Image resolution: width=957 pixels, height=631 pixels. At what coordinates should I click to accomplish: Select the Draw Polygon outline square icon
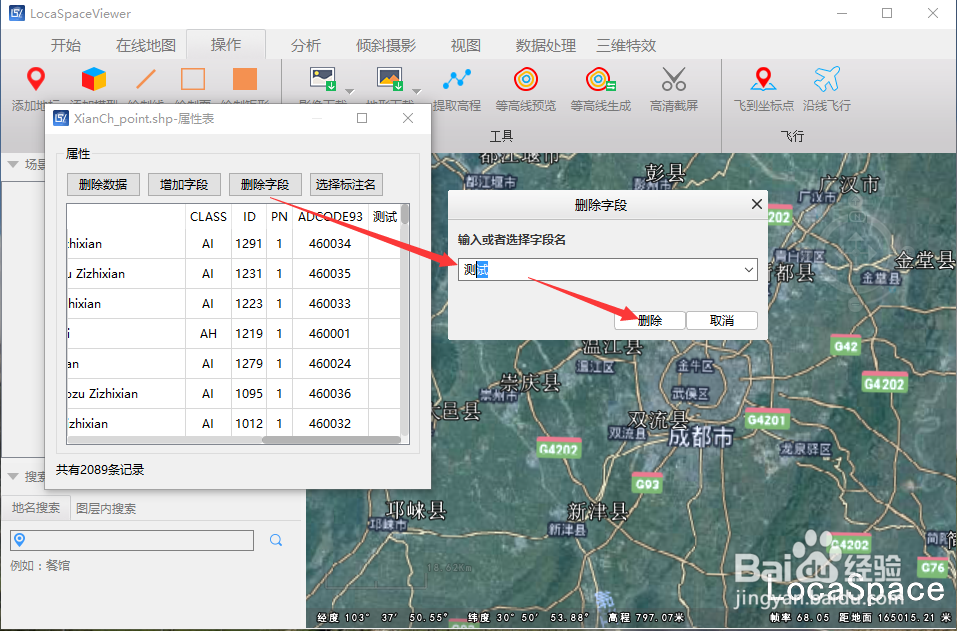point(193,79)
